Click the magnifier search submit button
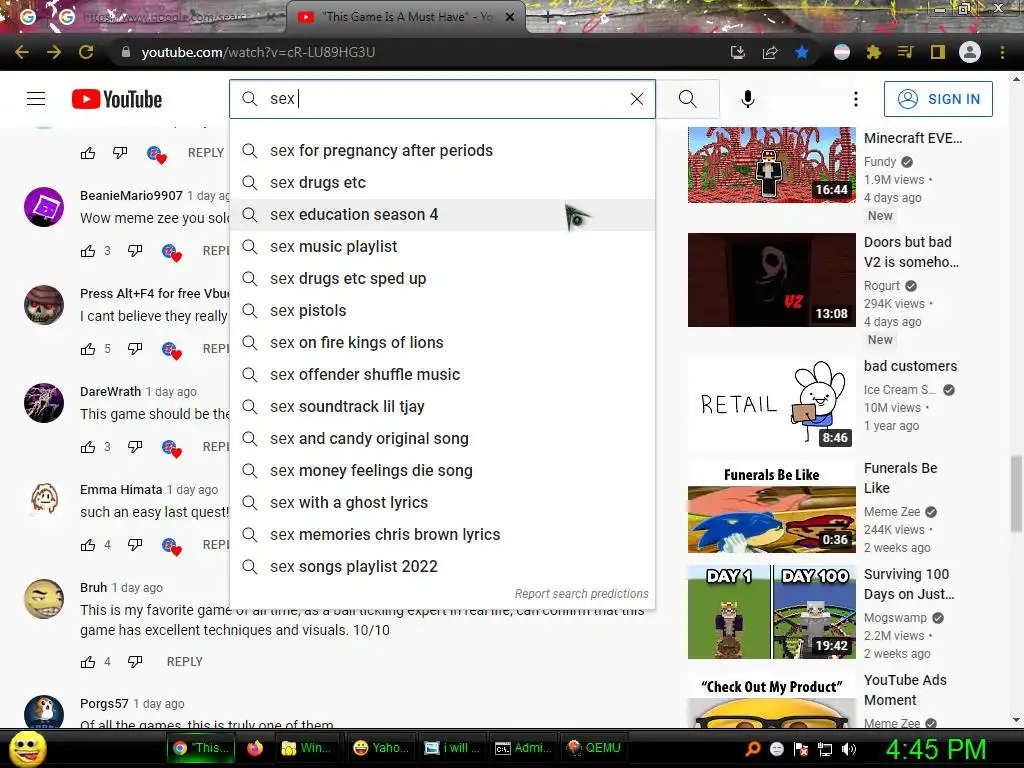1024x768 pixels. tap(688, 99)
